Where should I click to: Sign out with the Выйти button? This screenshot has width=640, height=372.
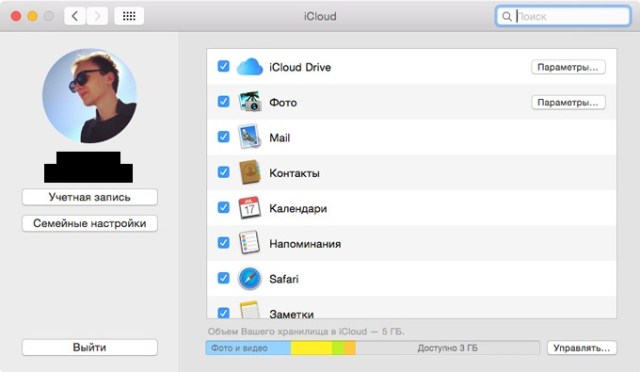[90, 347]
